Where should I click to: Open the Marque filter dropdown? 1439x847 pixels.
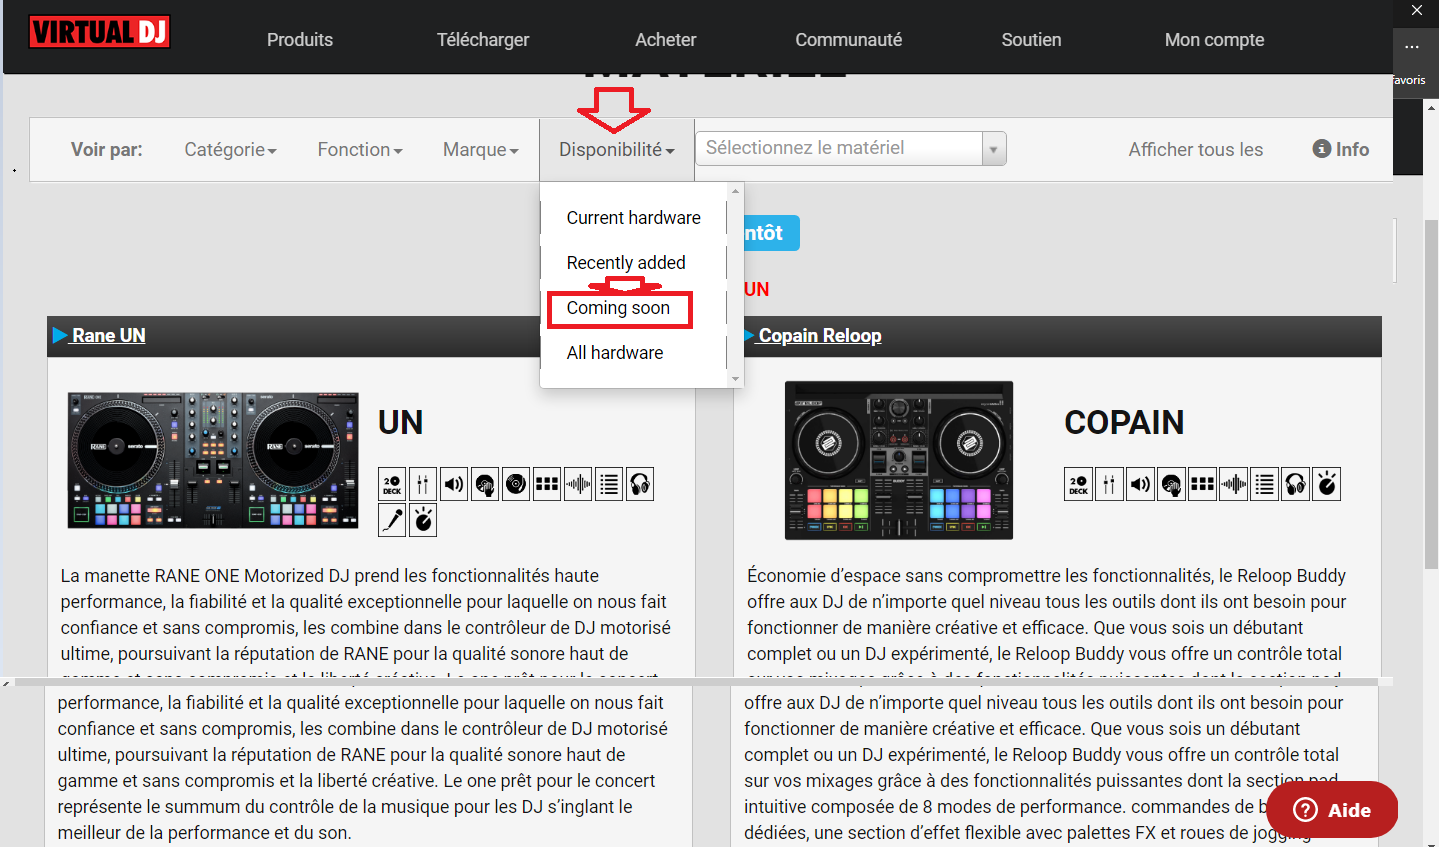pos(481,149)
